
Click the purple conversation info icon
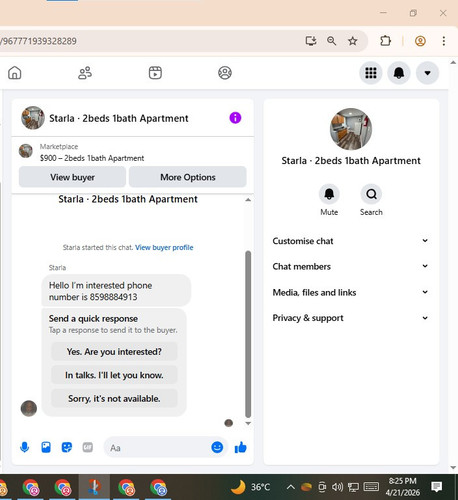tap(235, 118)
